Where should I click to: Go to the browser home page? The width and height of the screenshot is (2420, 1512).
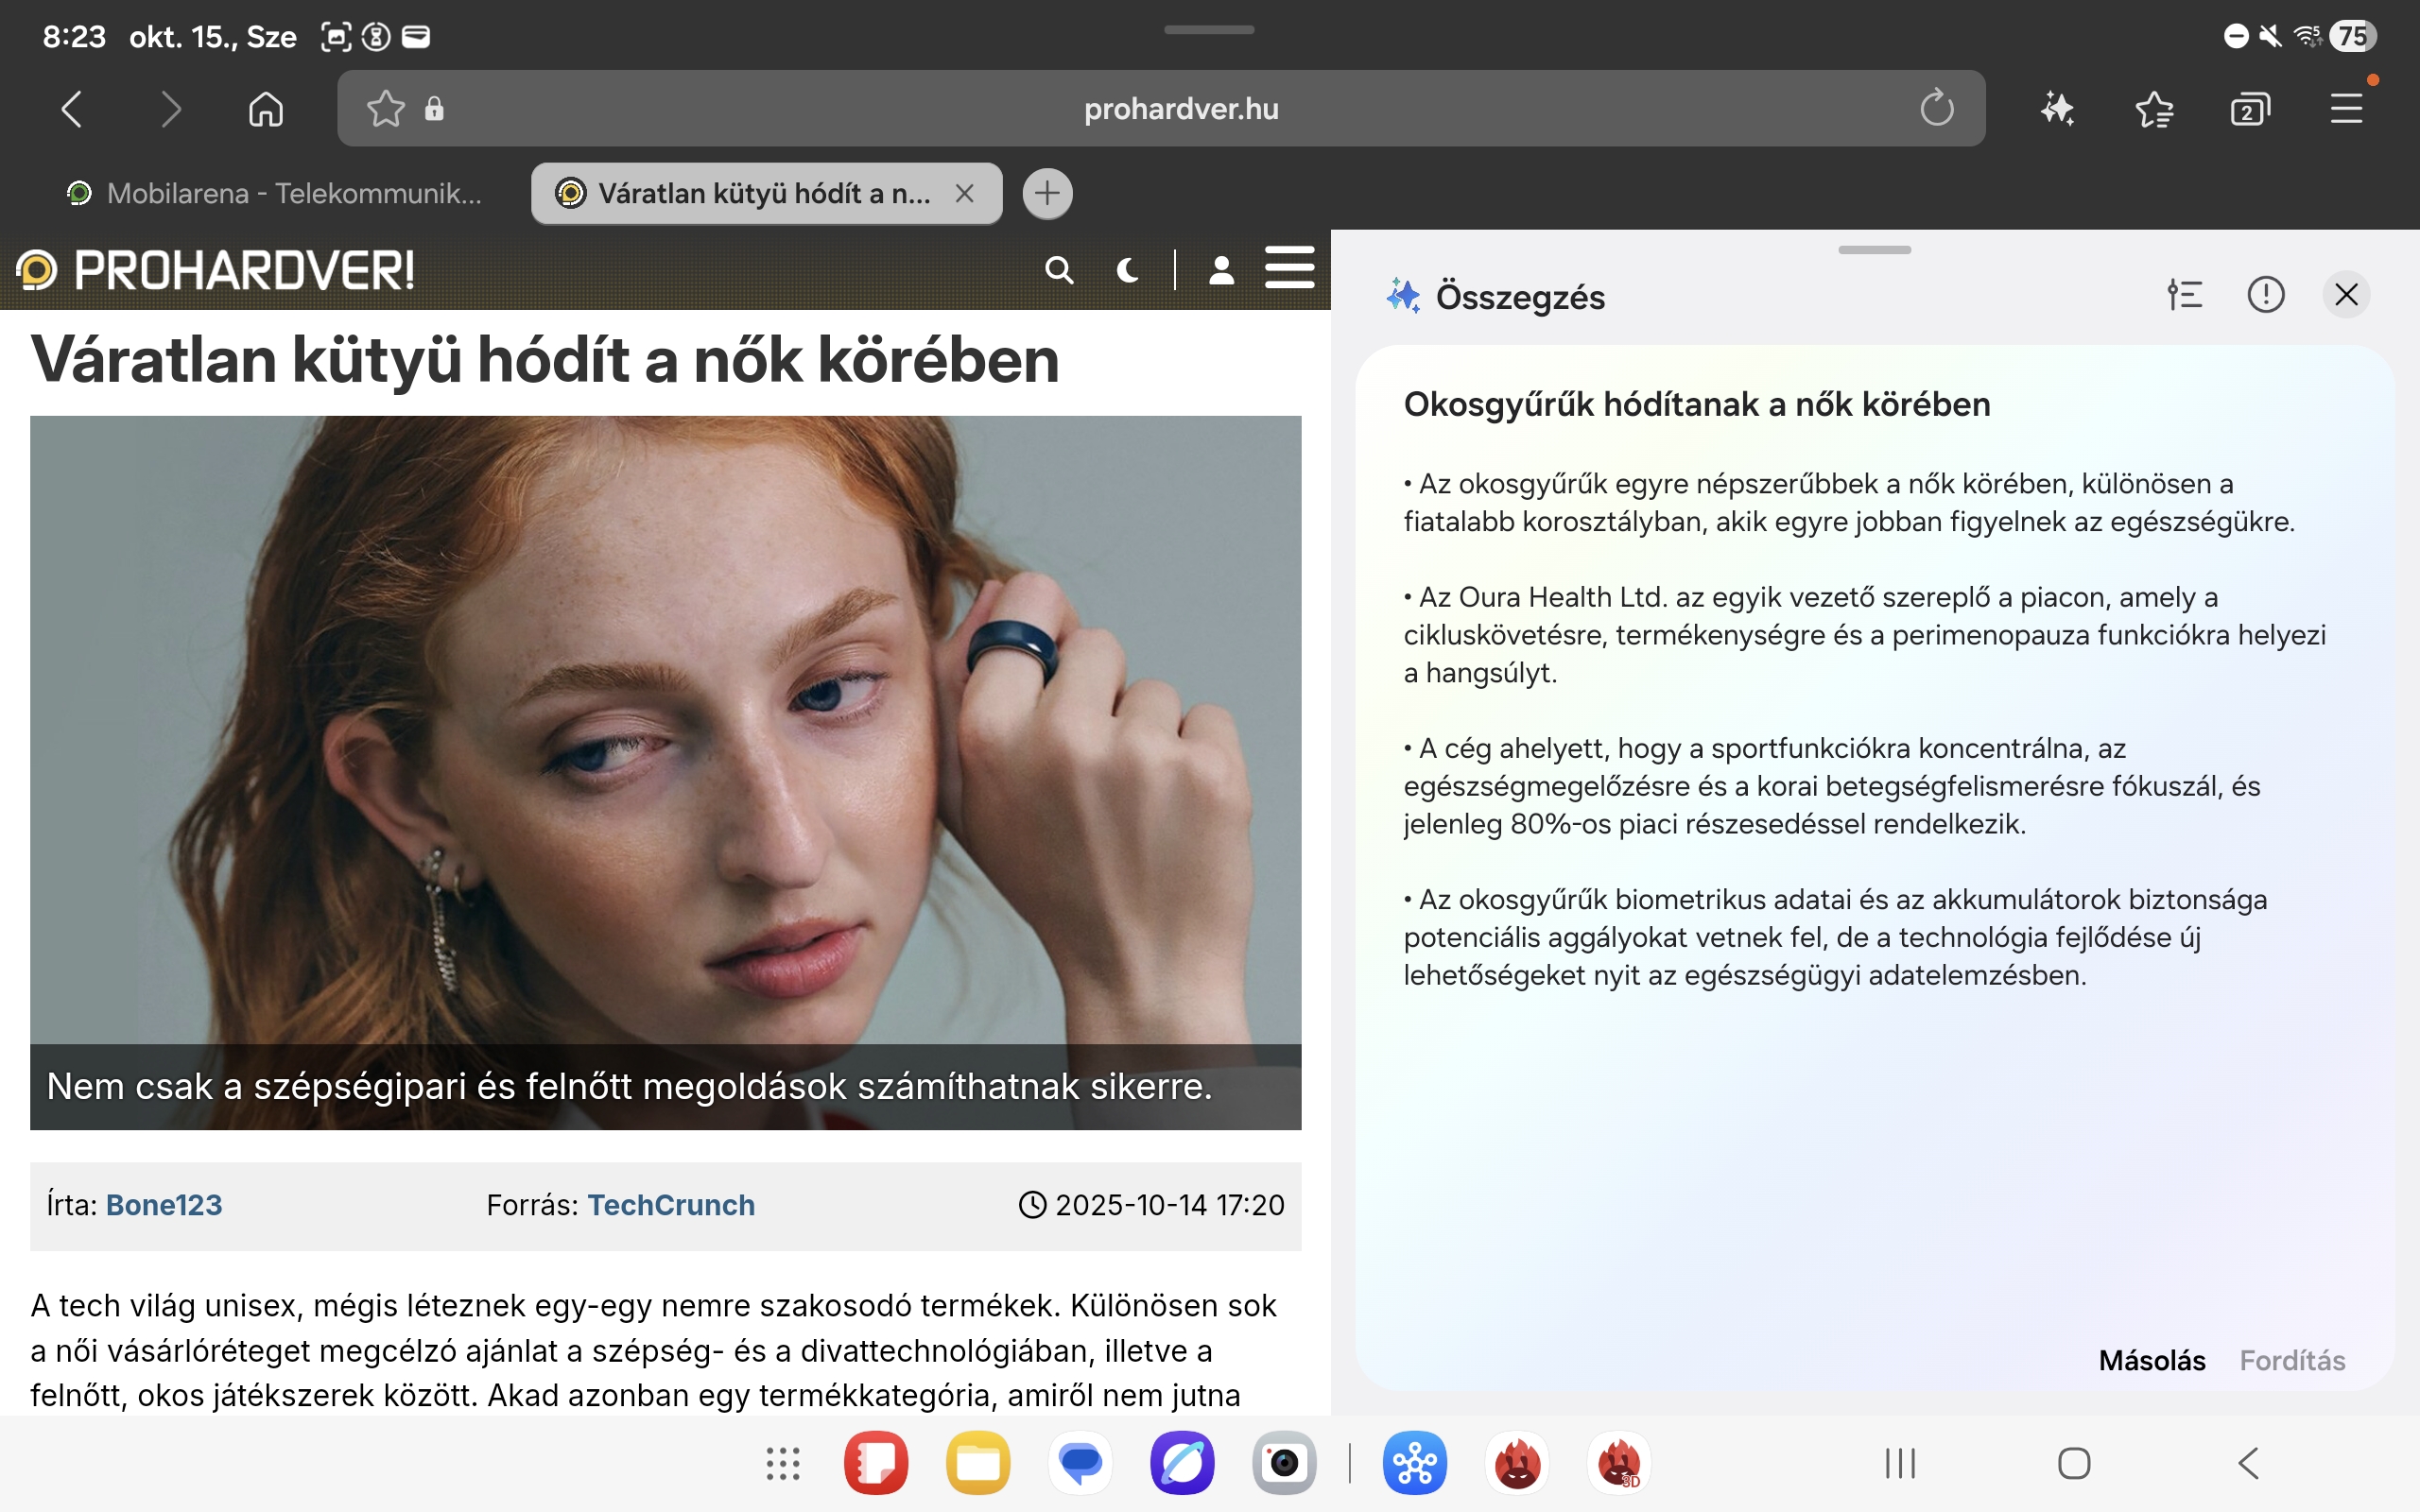(265, 108)
